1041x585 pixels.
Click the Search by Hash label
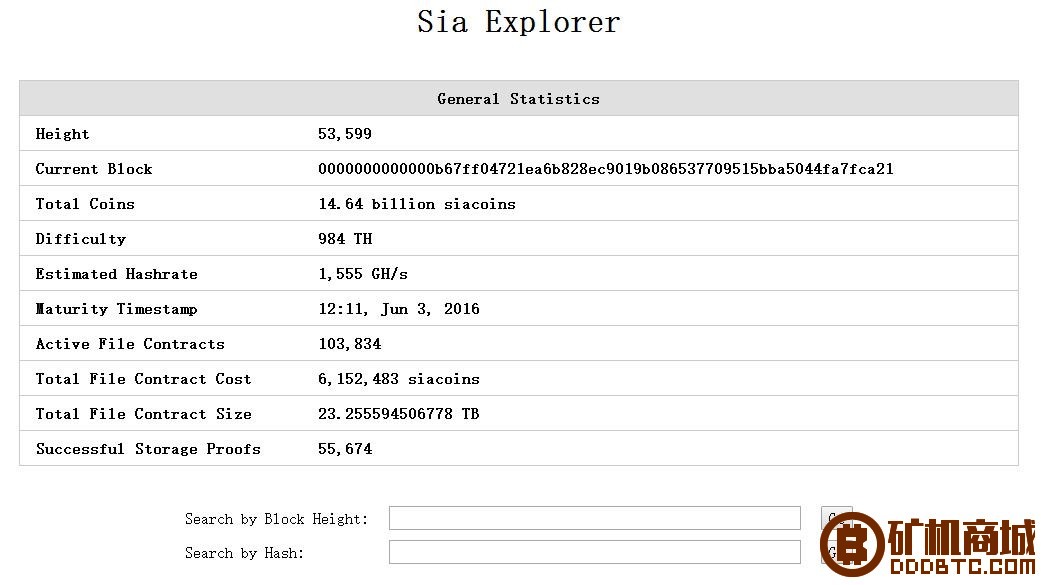pos(244,552)
